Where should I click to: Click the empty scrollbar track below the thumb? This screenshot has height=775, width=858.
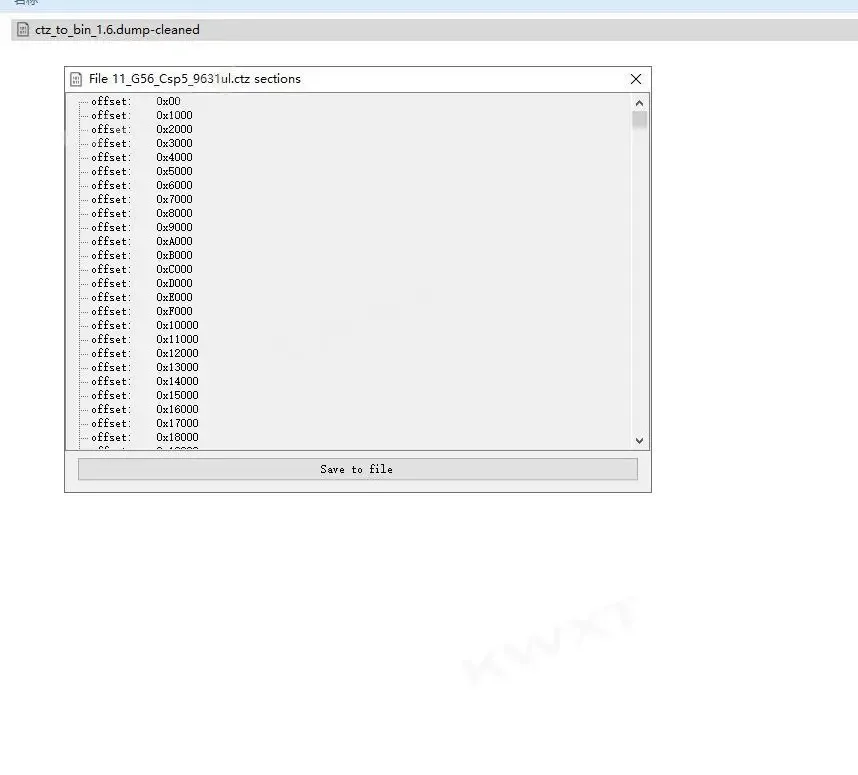pyautogui.click(x=639, y=281)
